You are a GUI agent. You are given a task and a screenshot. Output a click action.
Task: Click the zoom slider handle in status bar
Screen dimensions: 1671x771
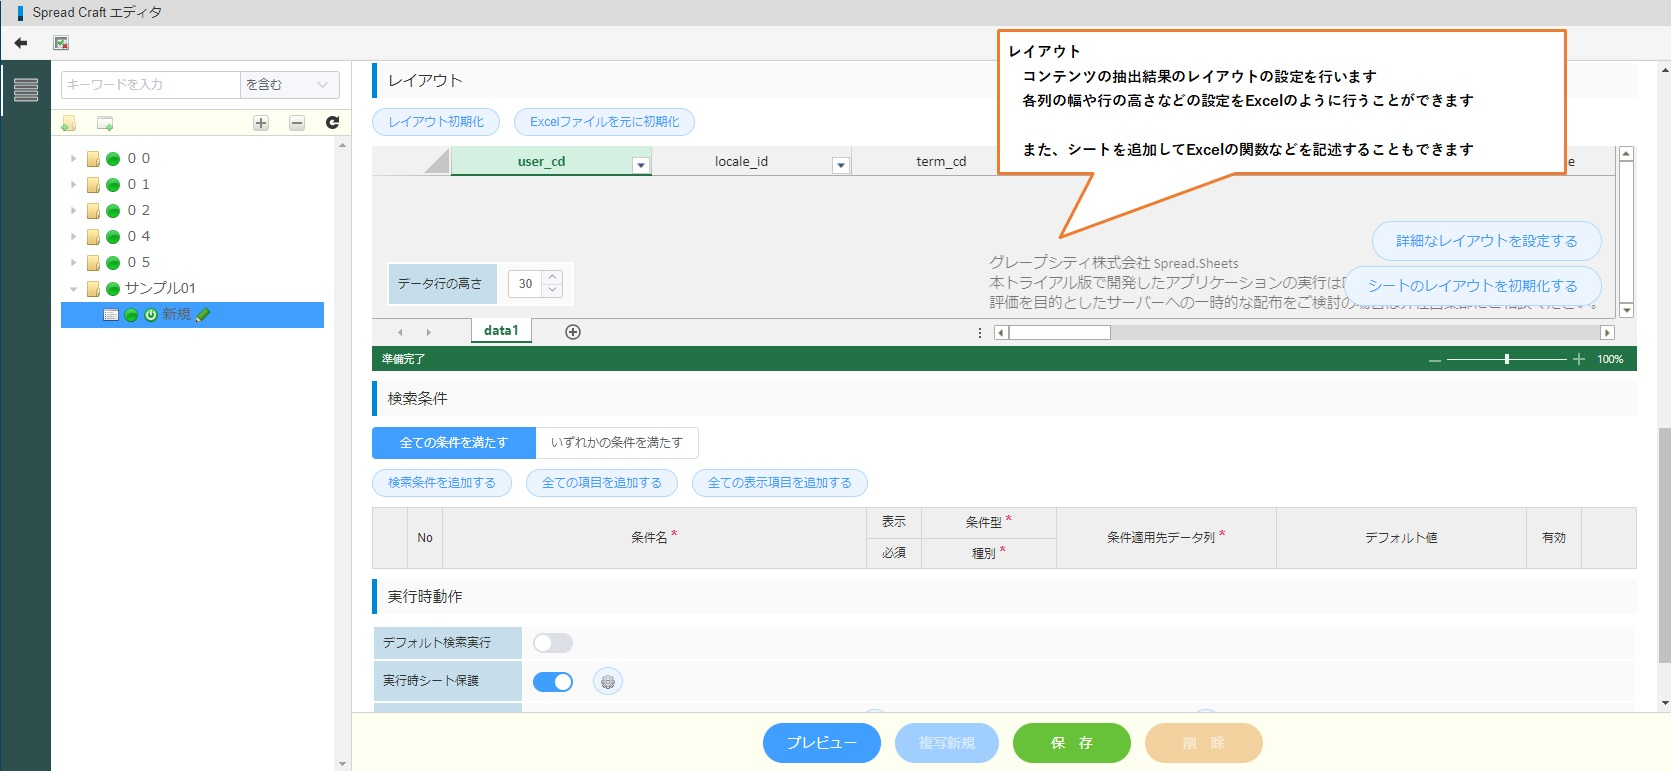point(1506,359)
